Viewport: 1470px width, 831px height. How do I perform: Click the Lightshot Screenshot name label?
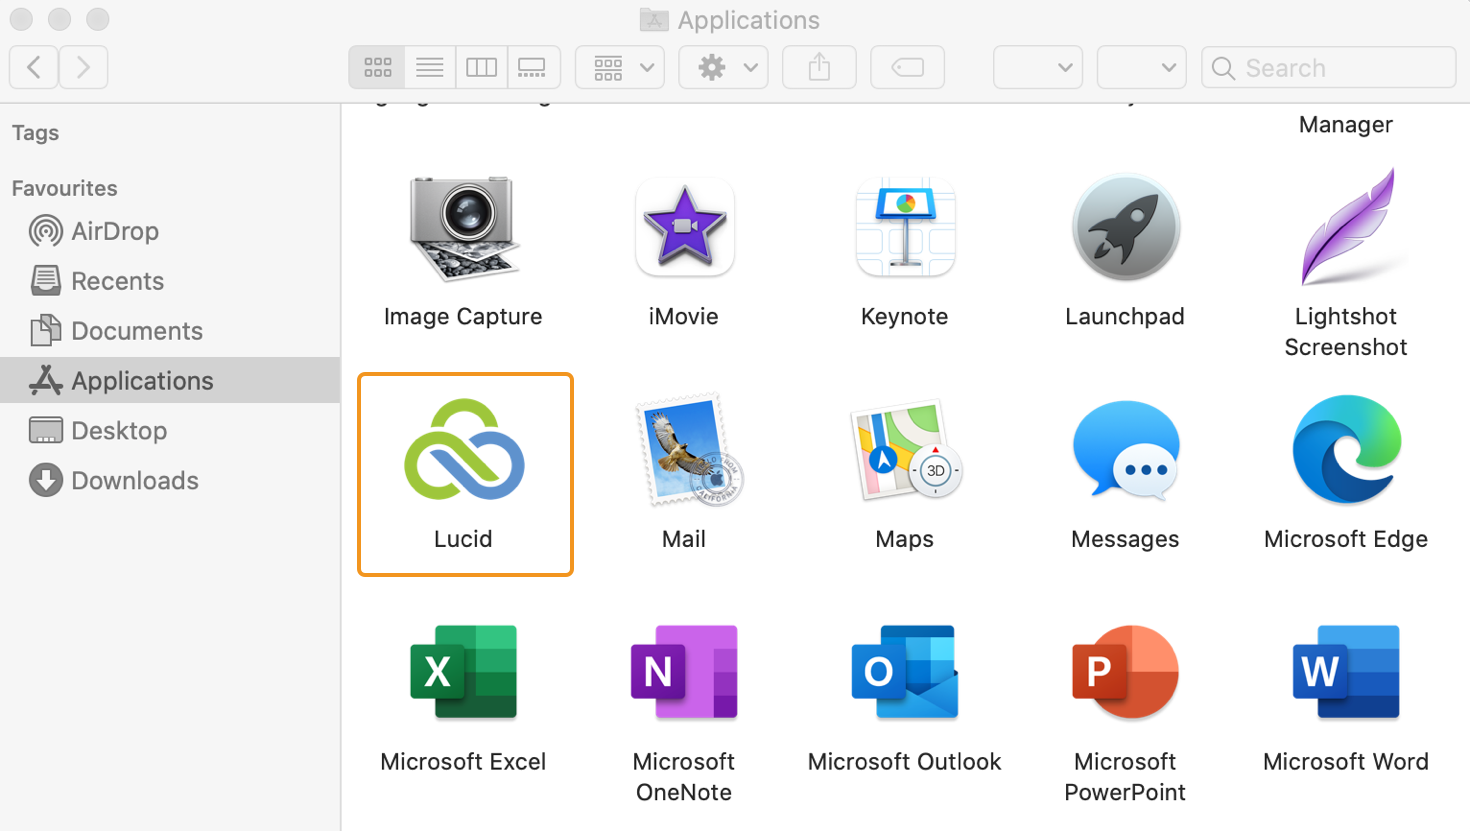1346,332
